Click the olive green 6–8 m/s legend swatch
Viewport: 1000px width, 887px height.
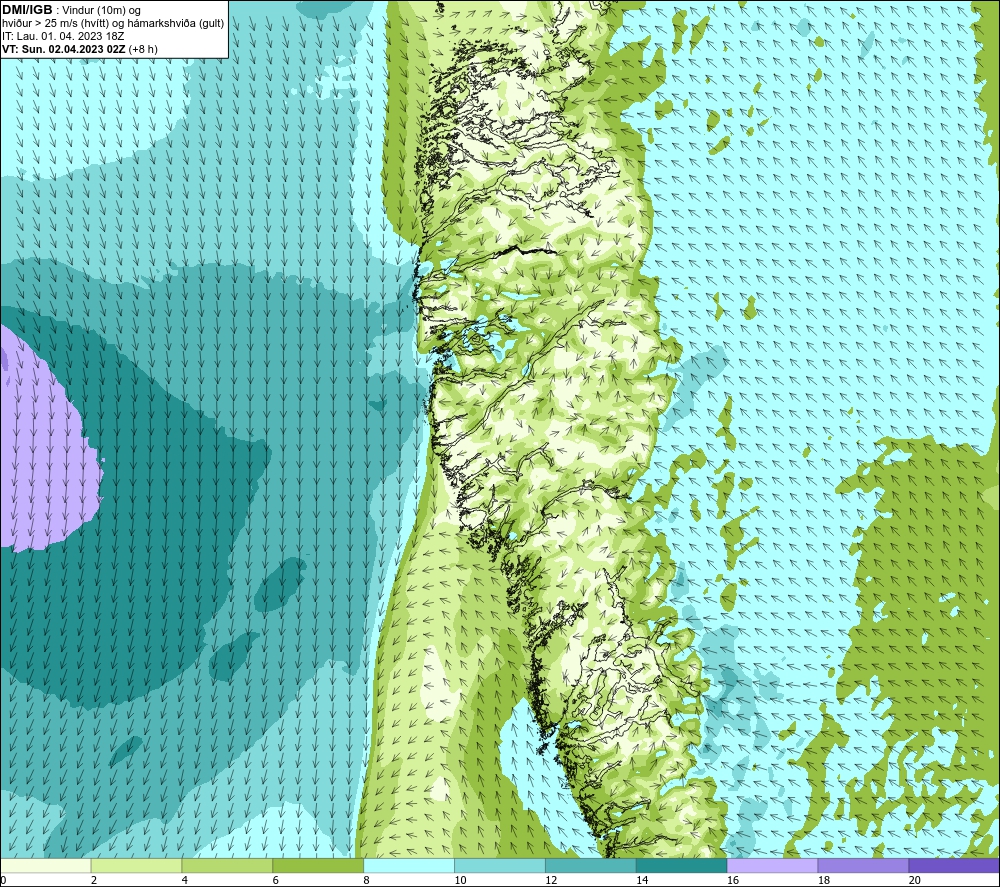318,866
